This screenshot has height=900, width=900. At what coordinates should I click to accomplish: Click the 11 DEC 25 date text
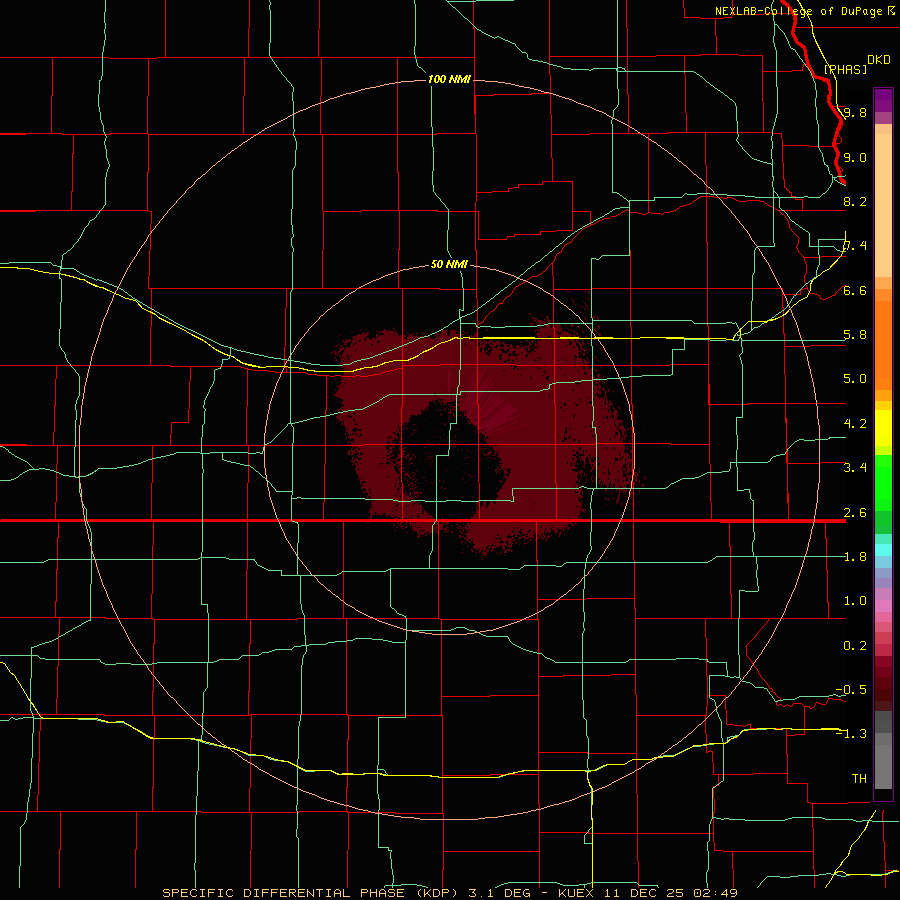[642, 893]
